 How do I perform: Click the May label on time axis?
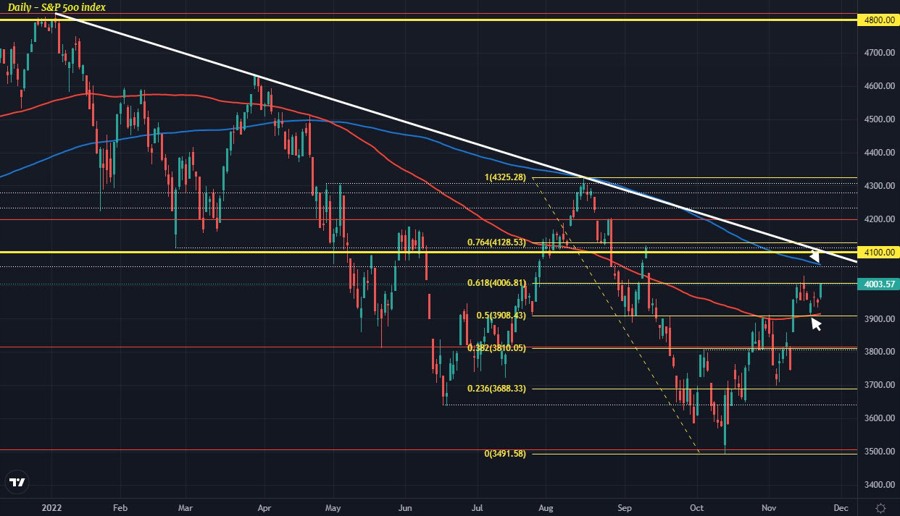[333, 508]
